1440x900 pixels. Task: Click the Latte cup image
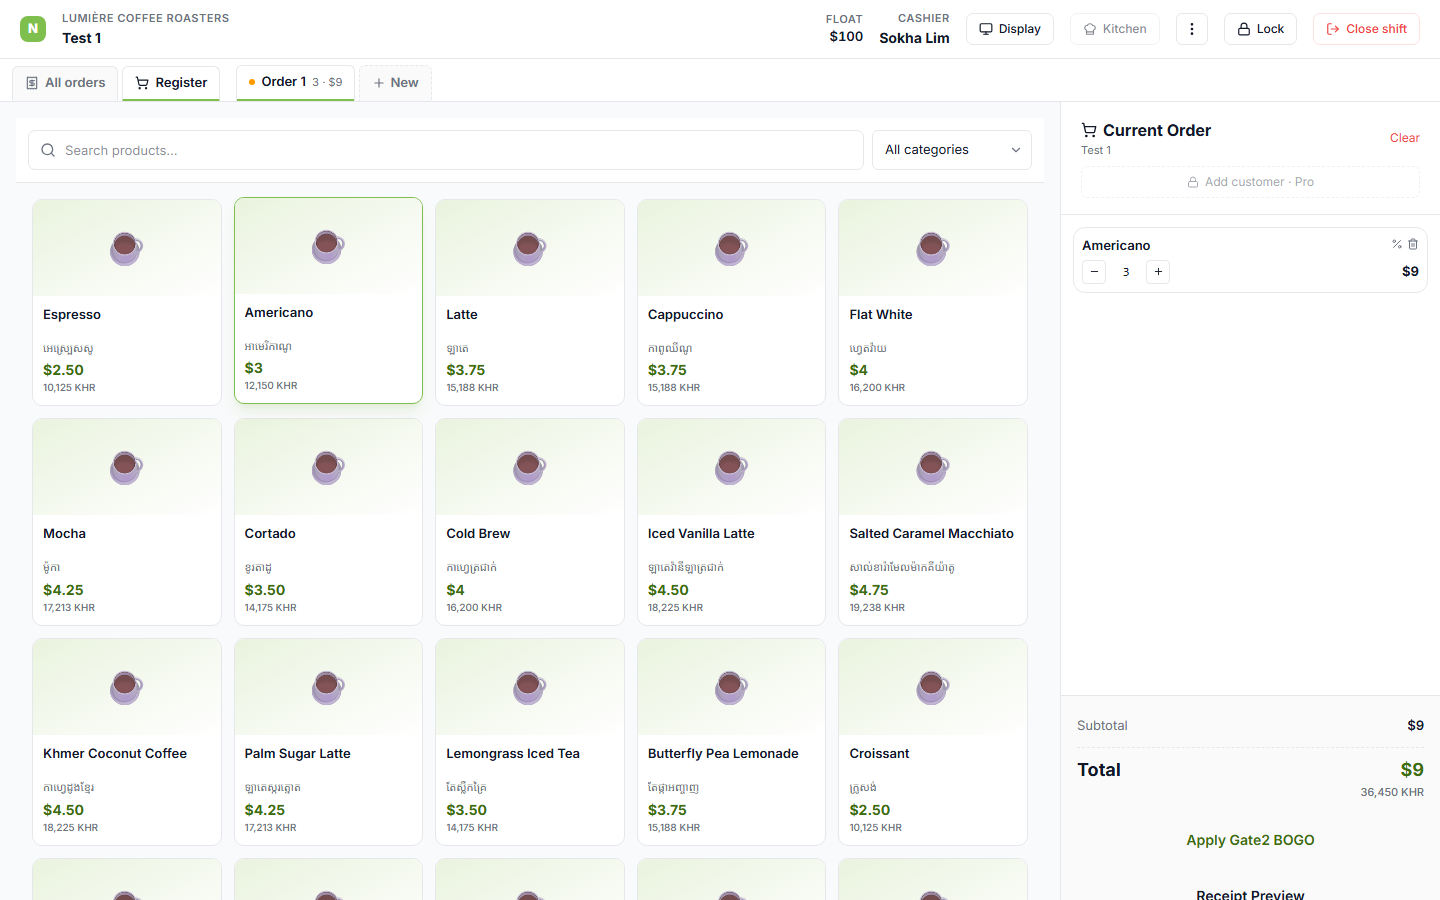point(530,248)
